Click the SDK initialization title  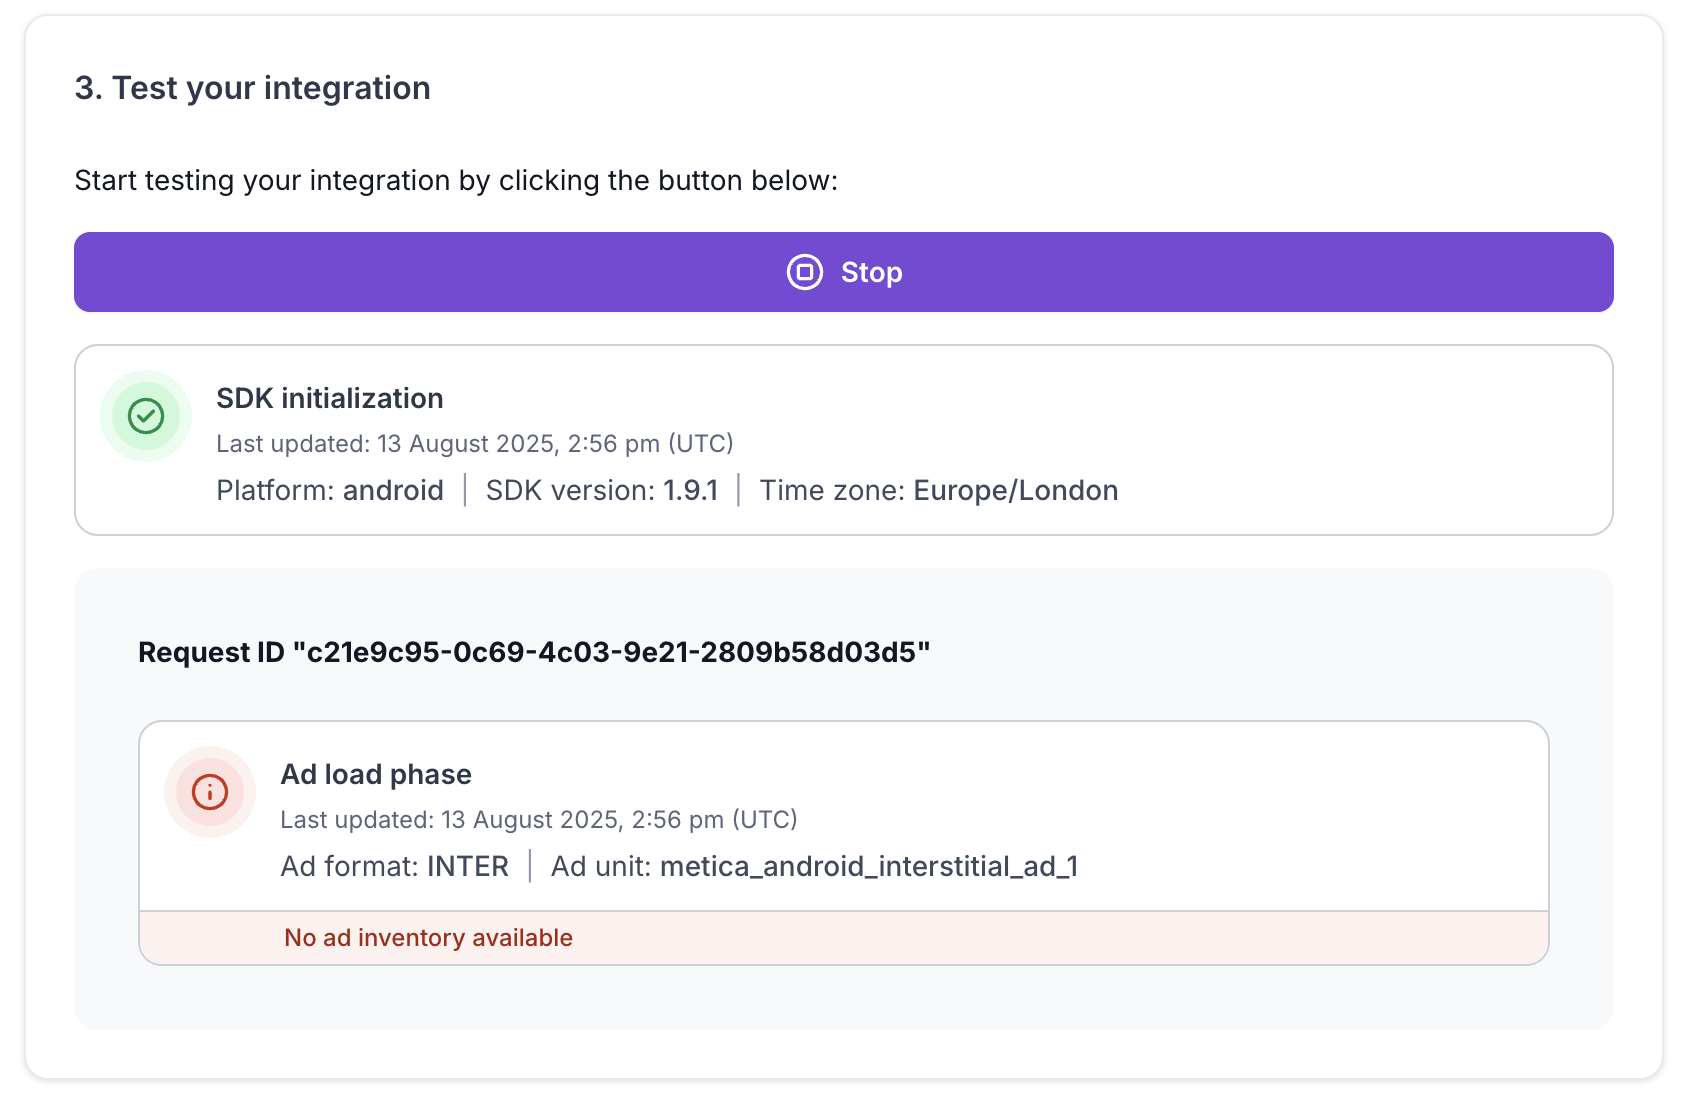(x=330, y=398)
